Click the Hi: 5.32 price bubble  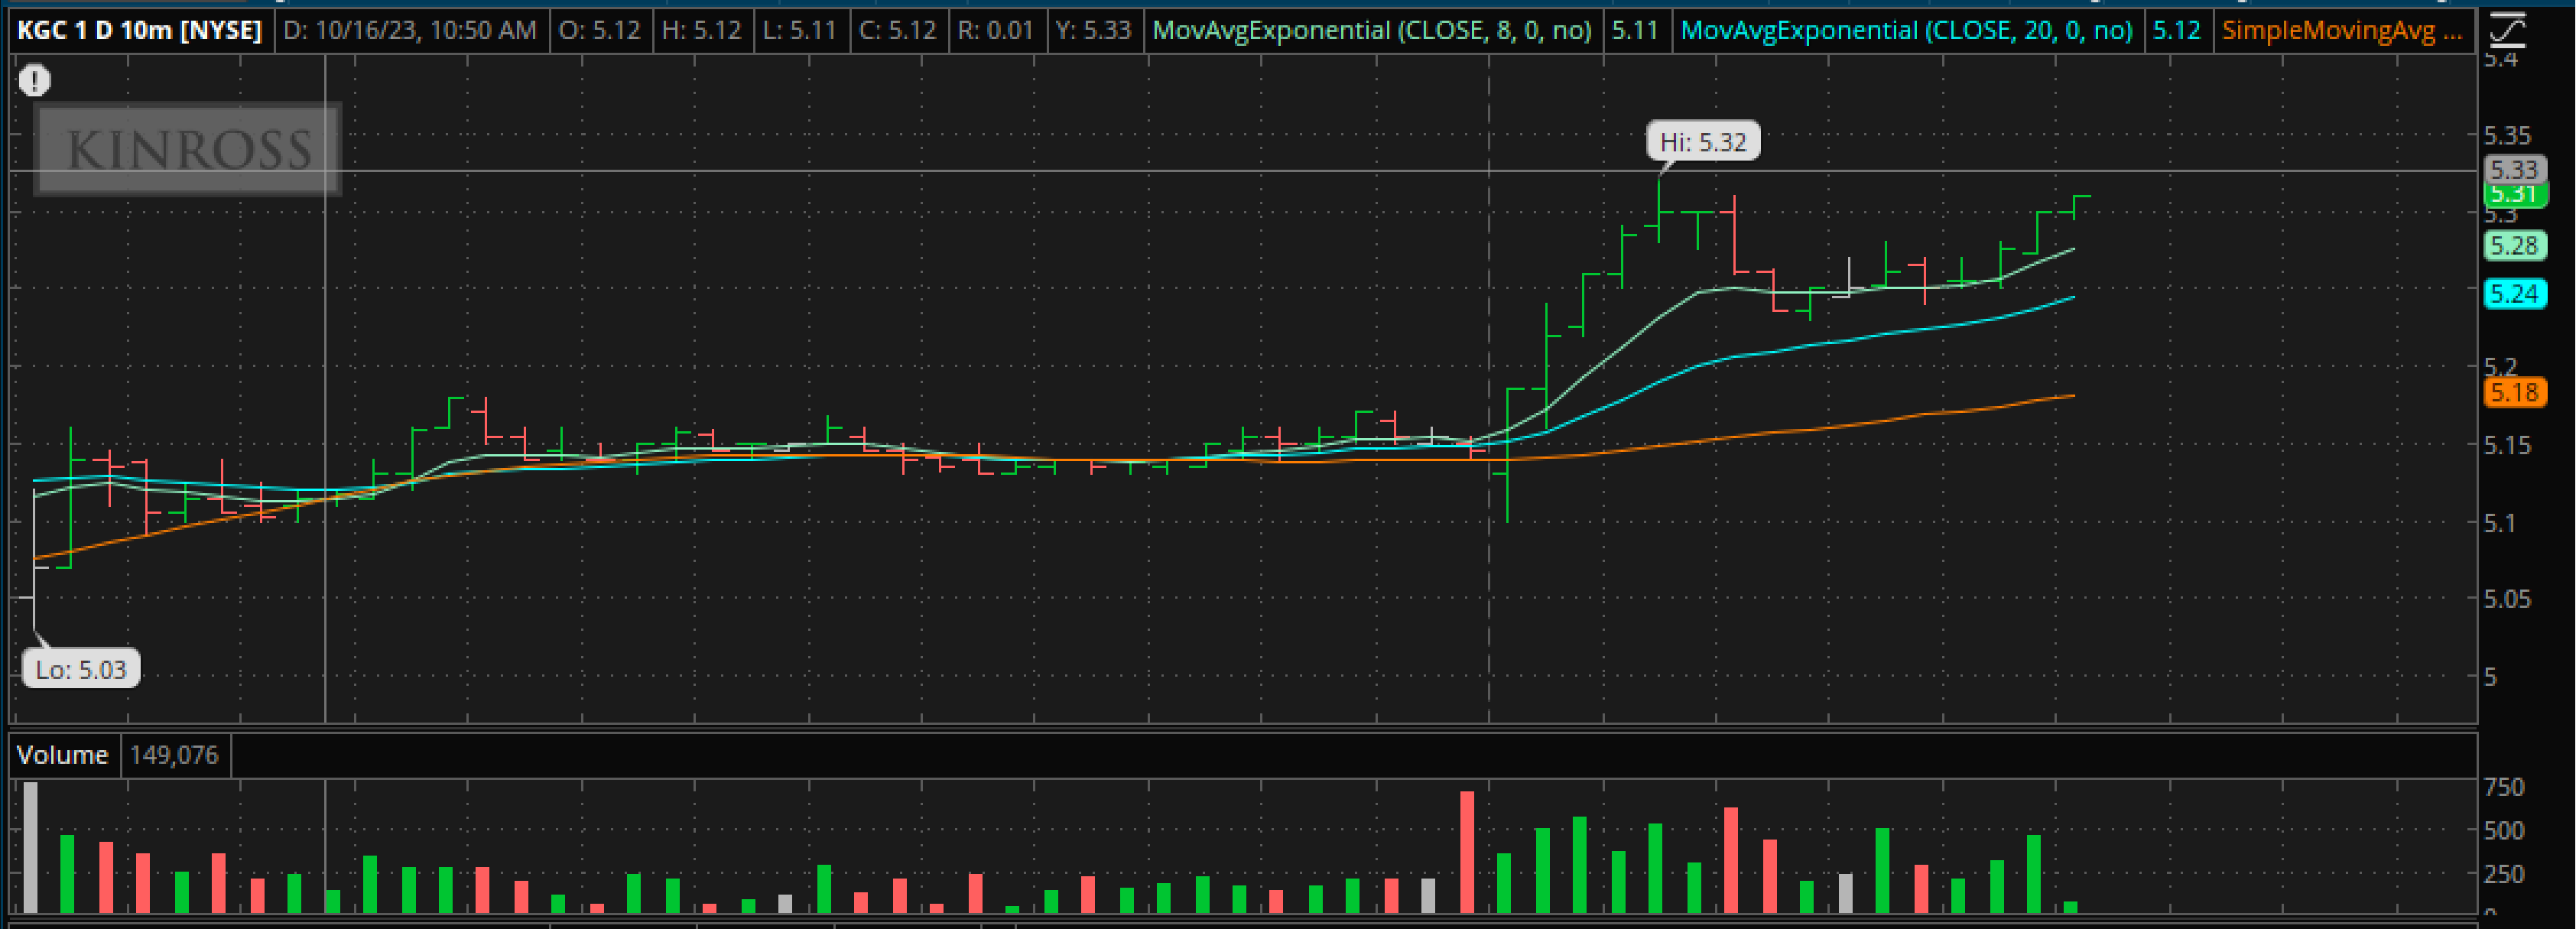1702,142
